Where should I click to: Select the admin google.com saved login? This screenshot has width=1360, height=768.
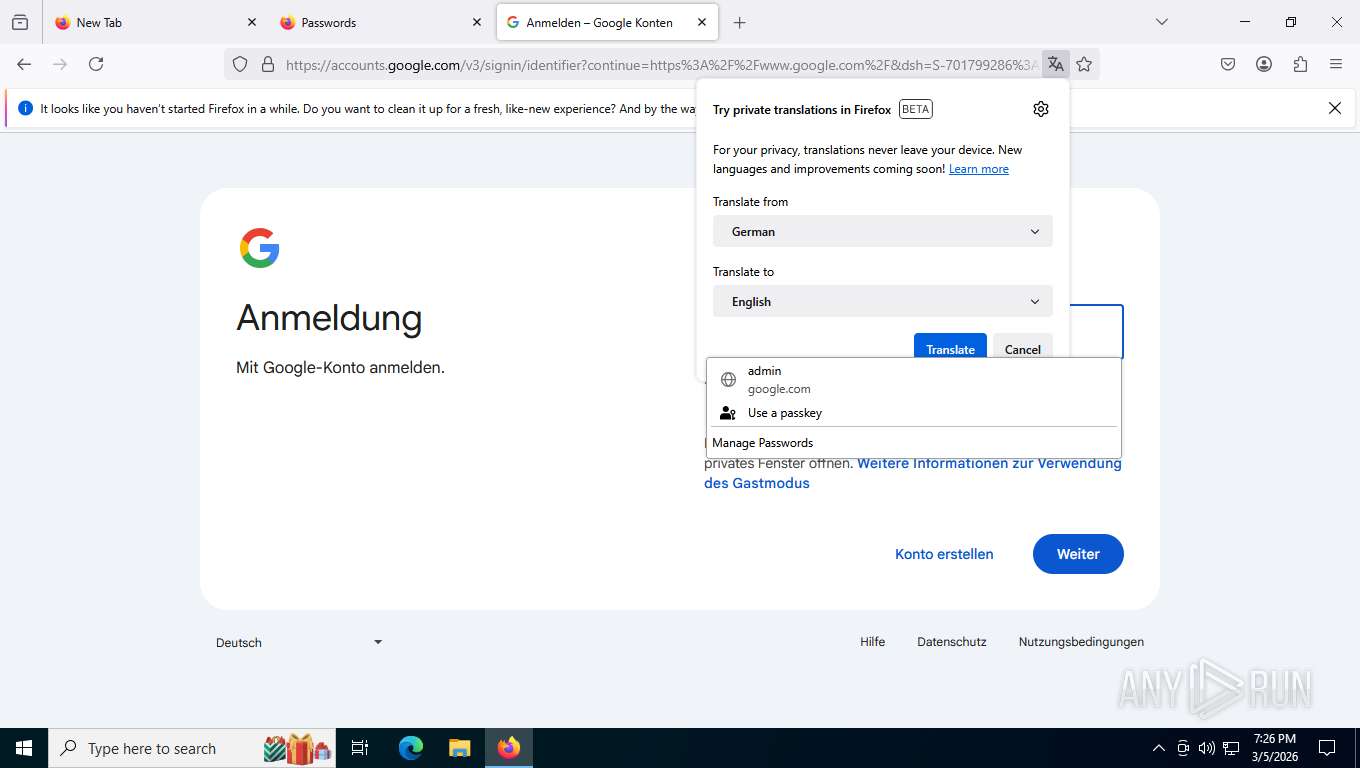(x=914, y=380)
